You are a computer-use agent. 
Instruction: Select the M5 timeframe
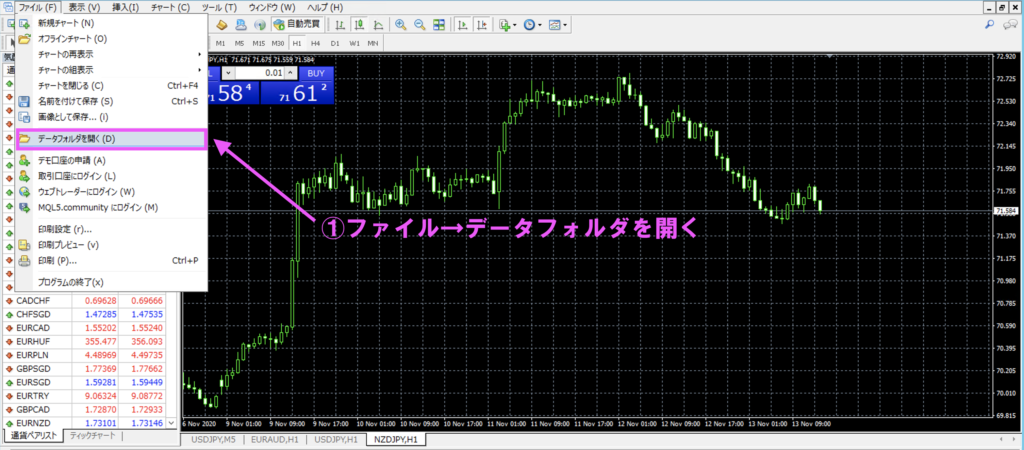(240, 43)
